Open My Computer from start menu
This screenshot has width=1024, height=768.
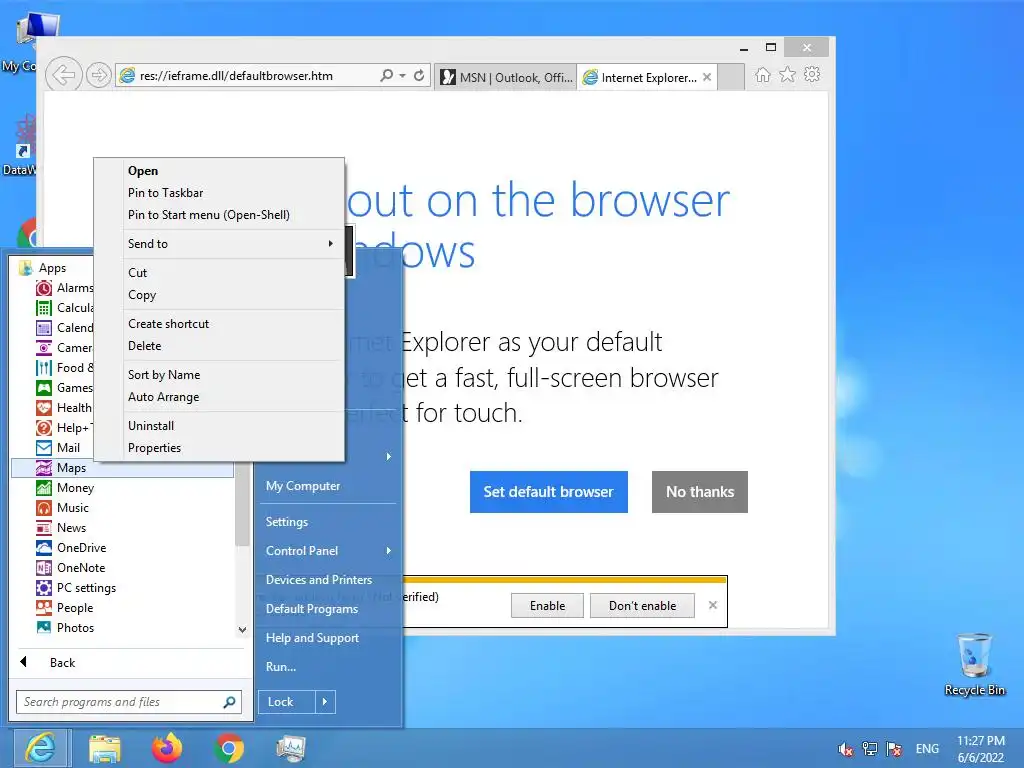303,486
